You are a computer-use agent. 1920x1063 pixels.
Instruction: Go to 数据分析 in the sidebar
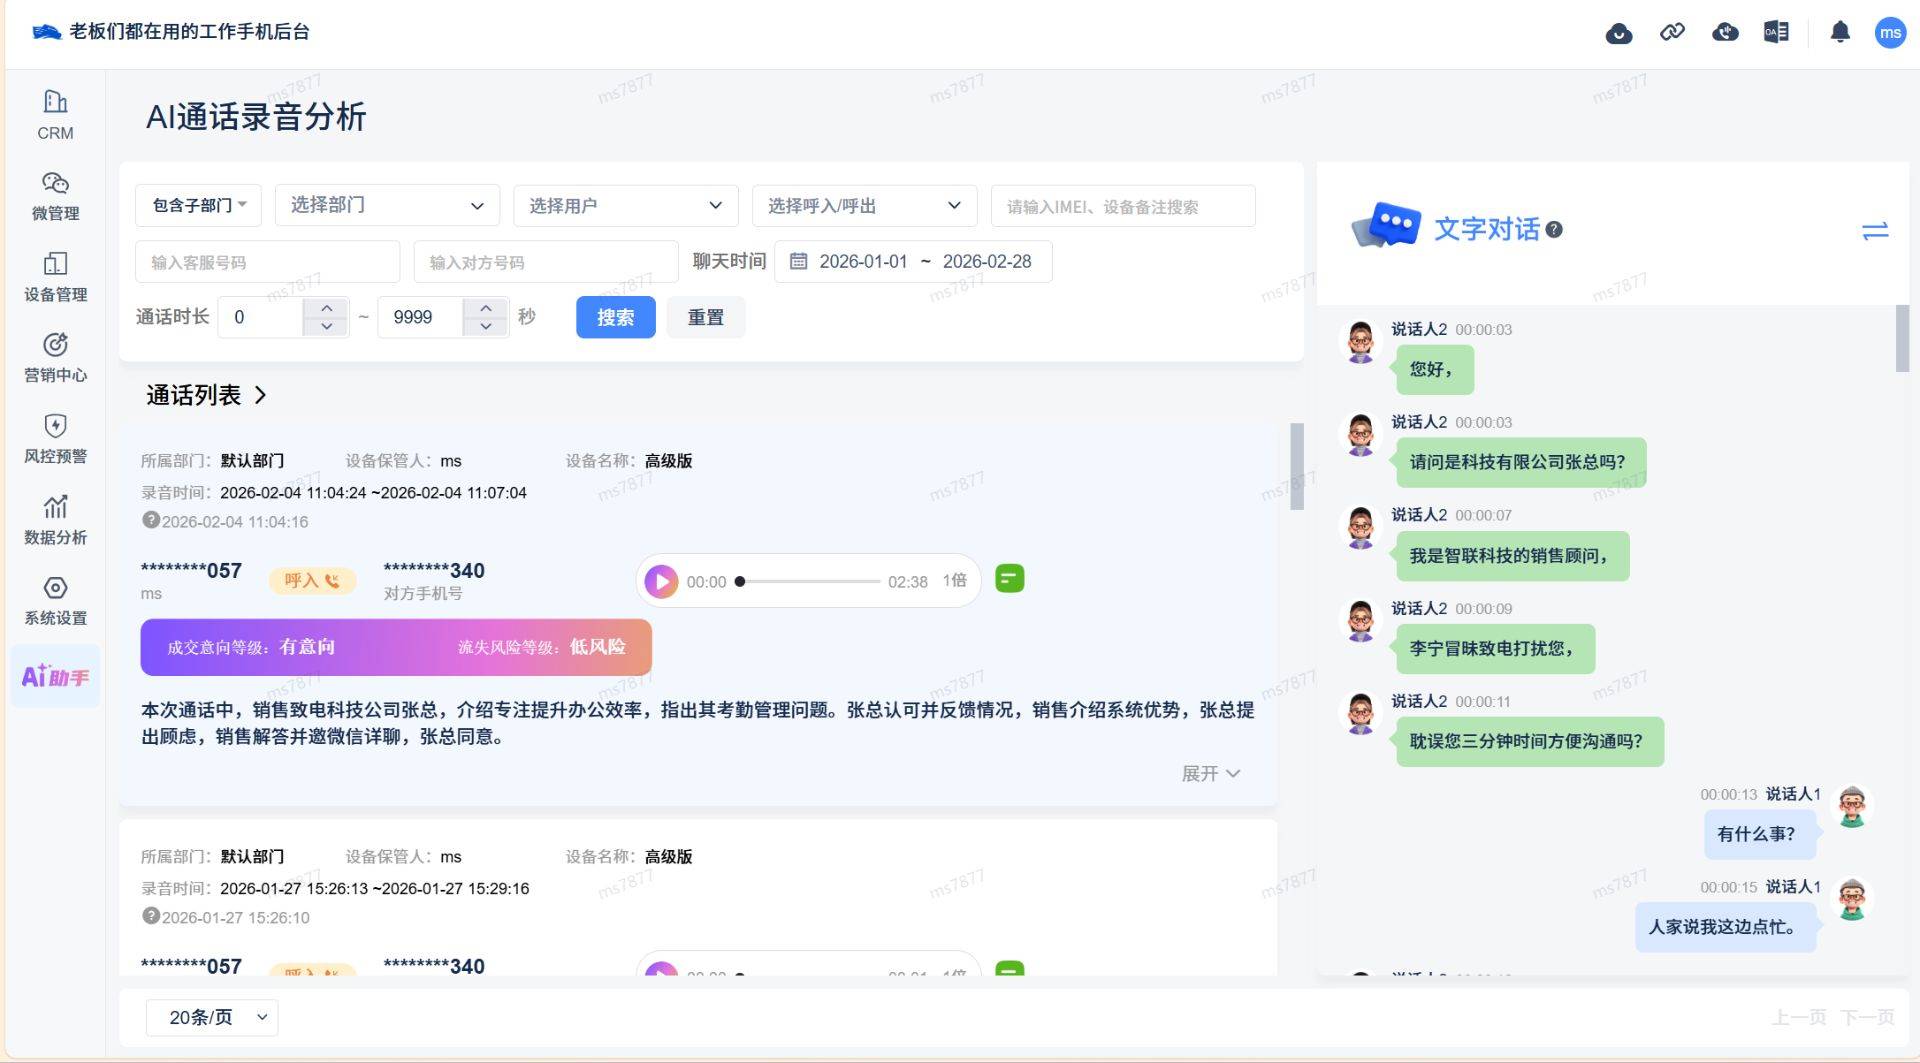pos(55,520)
